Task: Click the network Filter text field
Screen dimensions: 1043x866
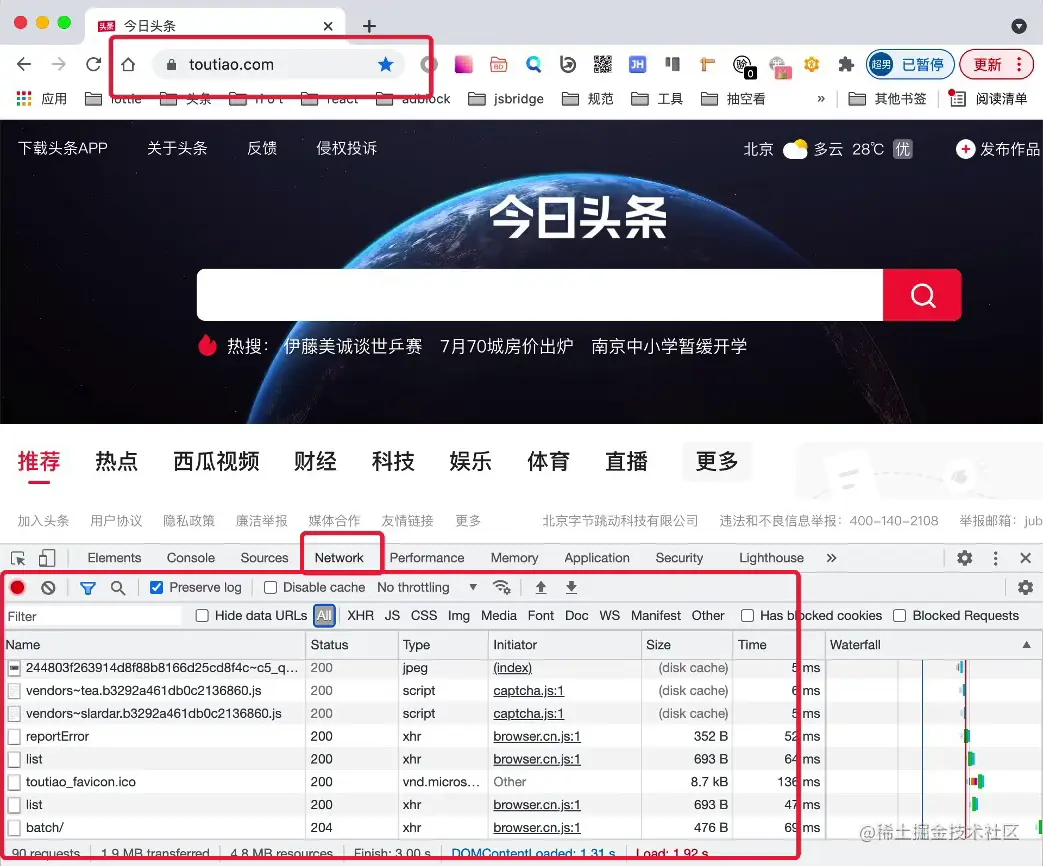Action: pos(93,617)
